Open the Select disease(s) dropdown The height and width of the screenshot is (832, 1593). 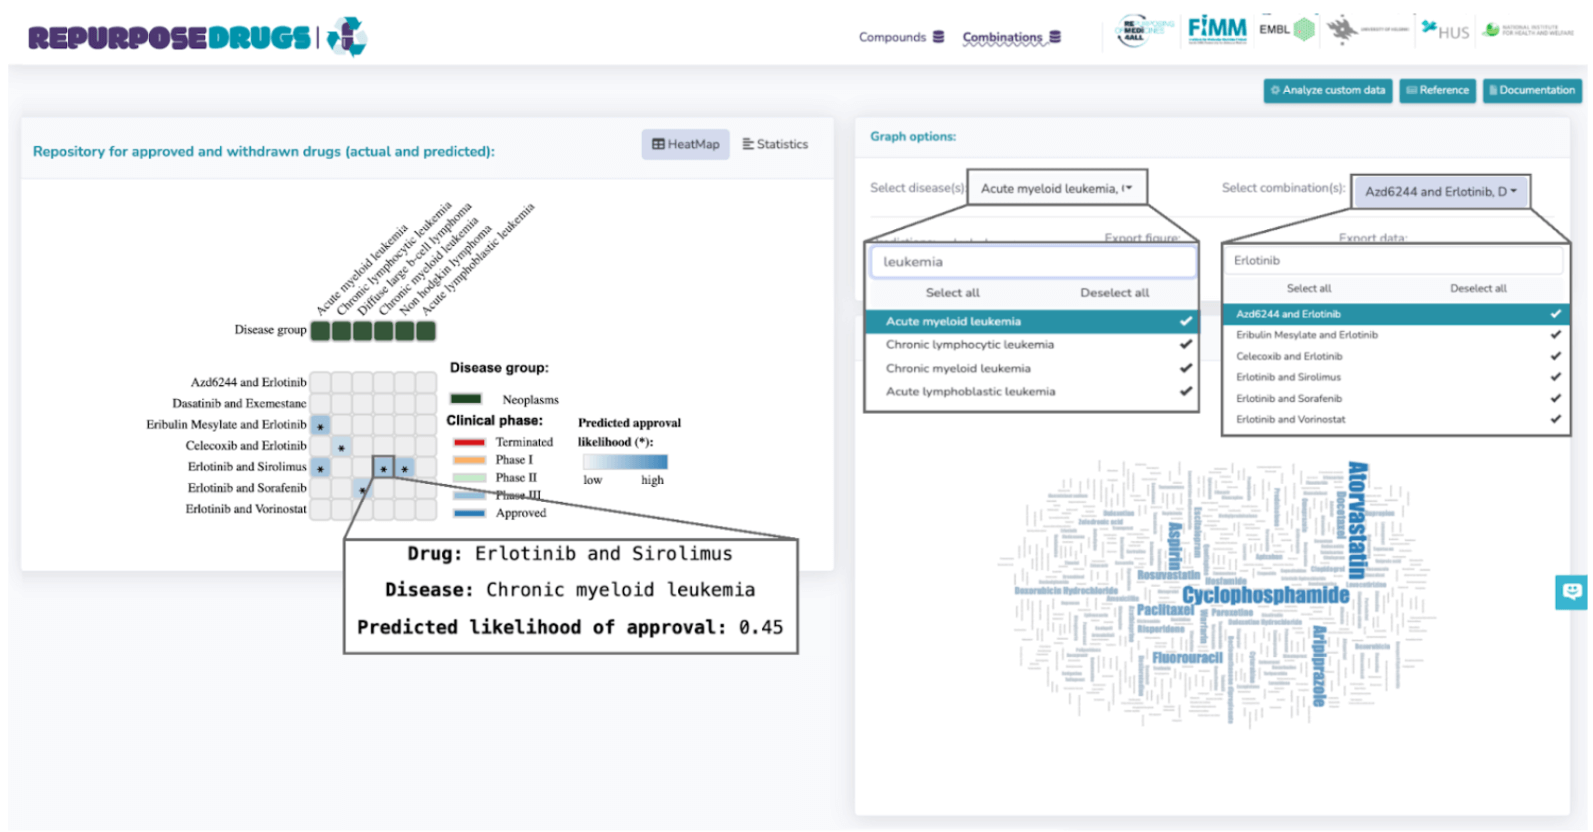pyautogui.click(x=1056, y=188)
